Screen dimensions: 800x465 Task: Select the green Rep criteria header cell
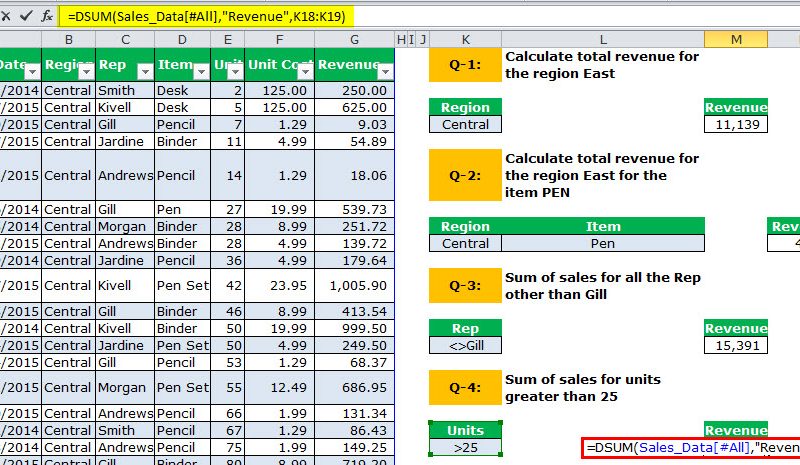(465, 328)
